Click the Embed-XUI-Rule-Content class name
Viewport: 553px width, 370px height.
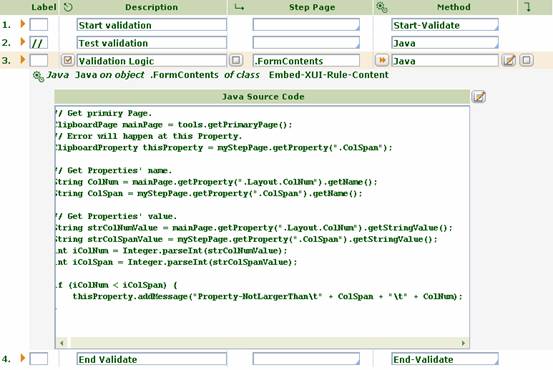point(329,75)
